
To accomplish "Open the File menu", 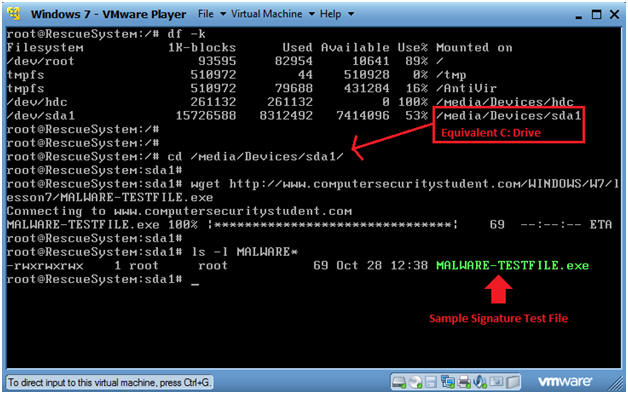I will pyautogui.click(x=211, y=14).
